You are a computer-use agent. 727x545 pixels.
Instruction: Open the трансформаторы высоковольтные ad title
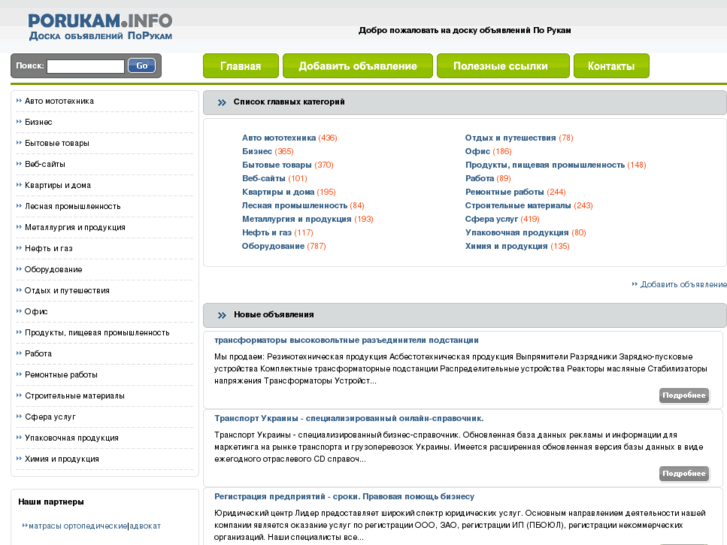[x=346, y=340]
